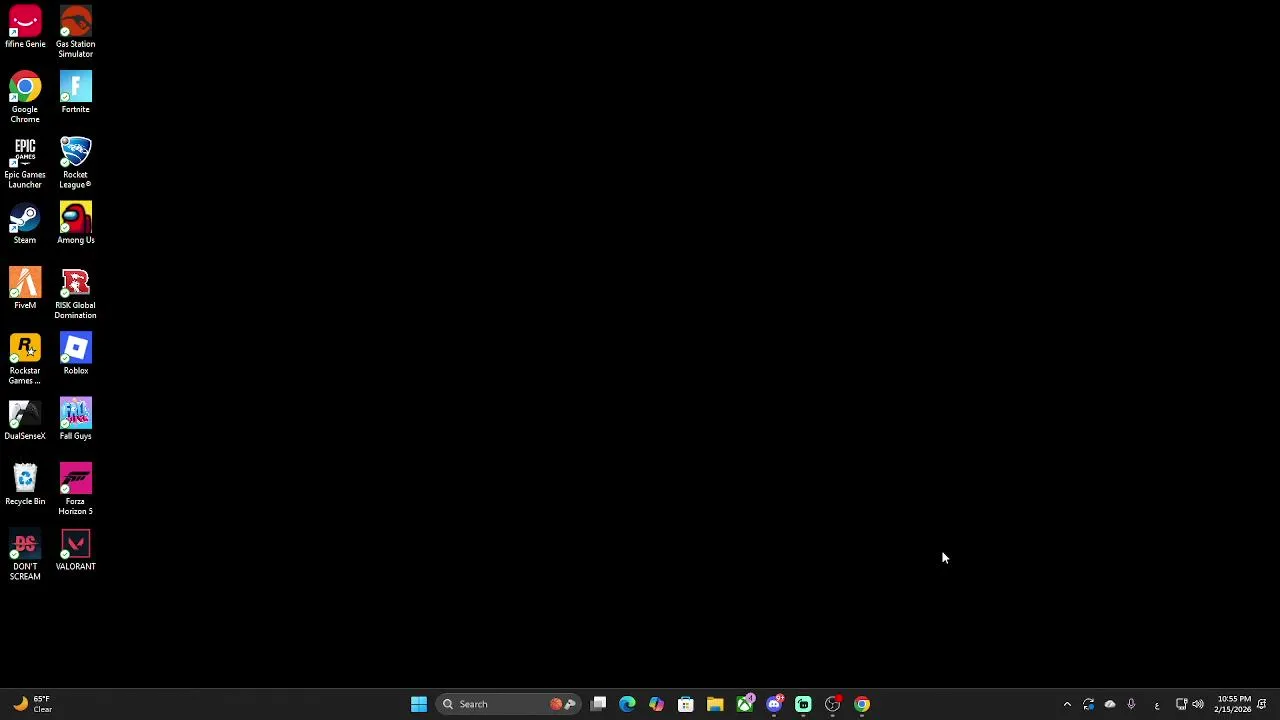The image size is (1280, 720).
Task: Select the Among Us desktop icon
Action: 75,223
